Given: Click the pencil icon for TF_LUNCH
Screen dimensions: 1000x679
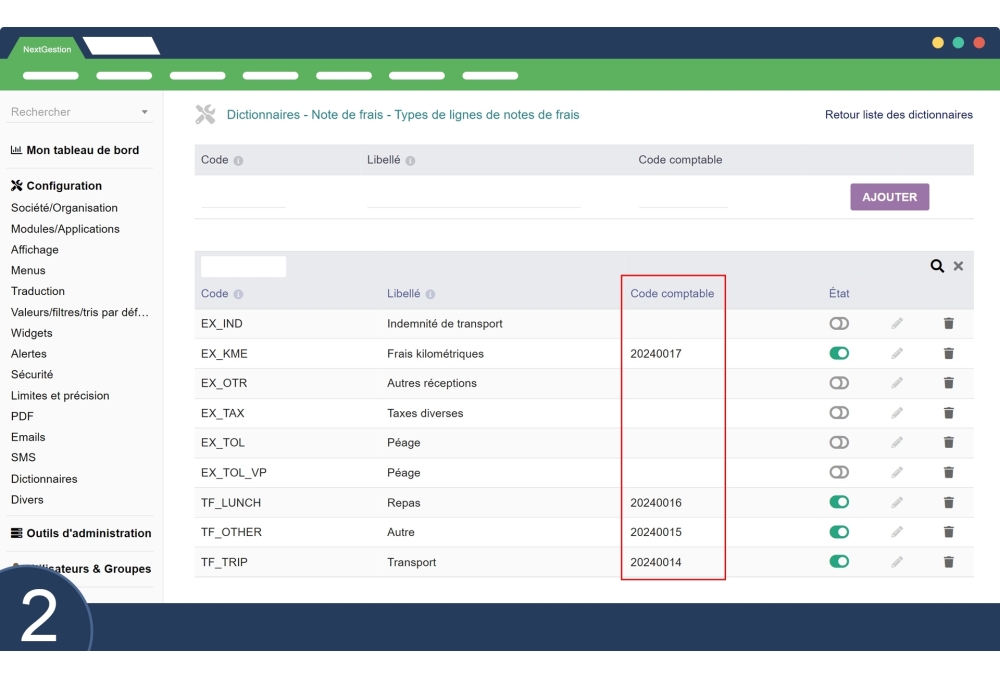Looking at the screenshot, I should point(897,502).
